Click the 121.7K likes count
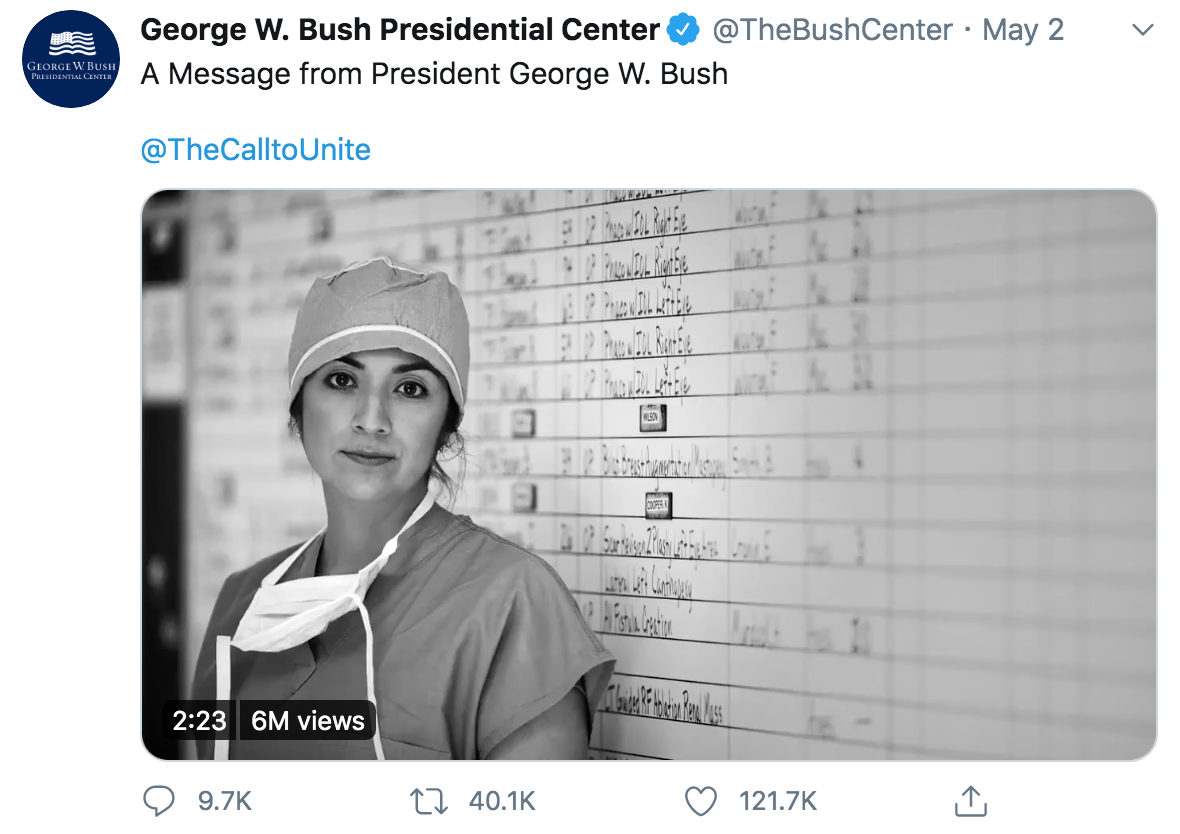The height and width of the screenshot is (834, 1180). click(x=777, y=801)
